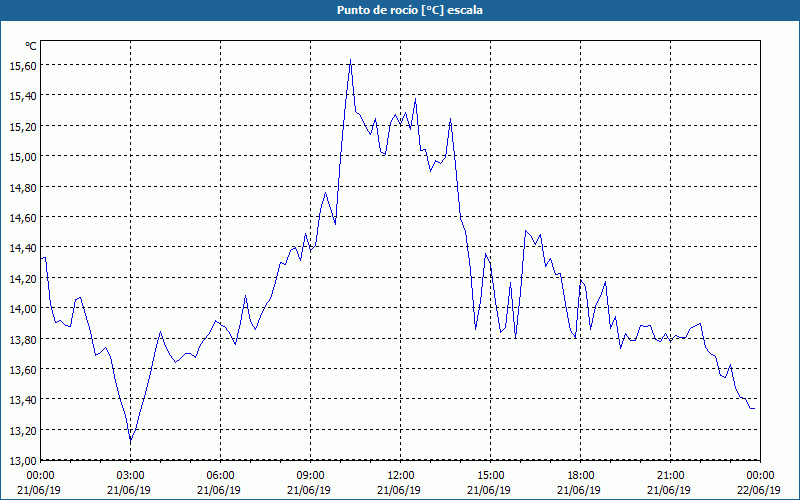Image resolution: width=800 pixels, height=500 pixels.
Task: Select the 13,80 y-axis label
Action: 23,339
